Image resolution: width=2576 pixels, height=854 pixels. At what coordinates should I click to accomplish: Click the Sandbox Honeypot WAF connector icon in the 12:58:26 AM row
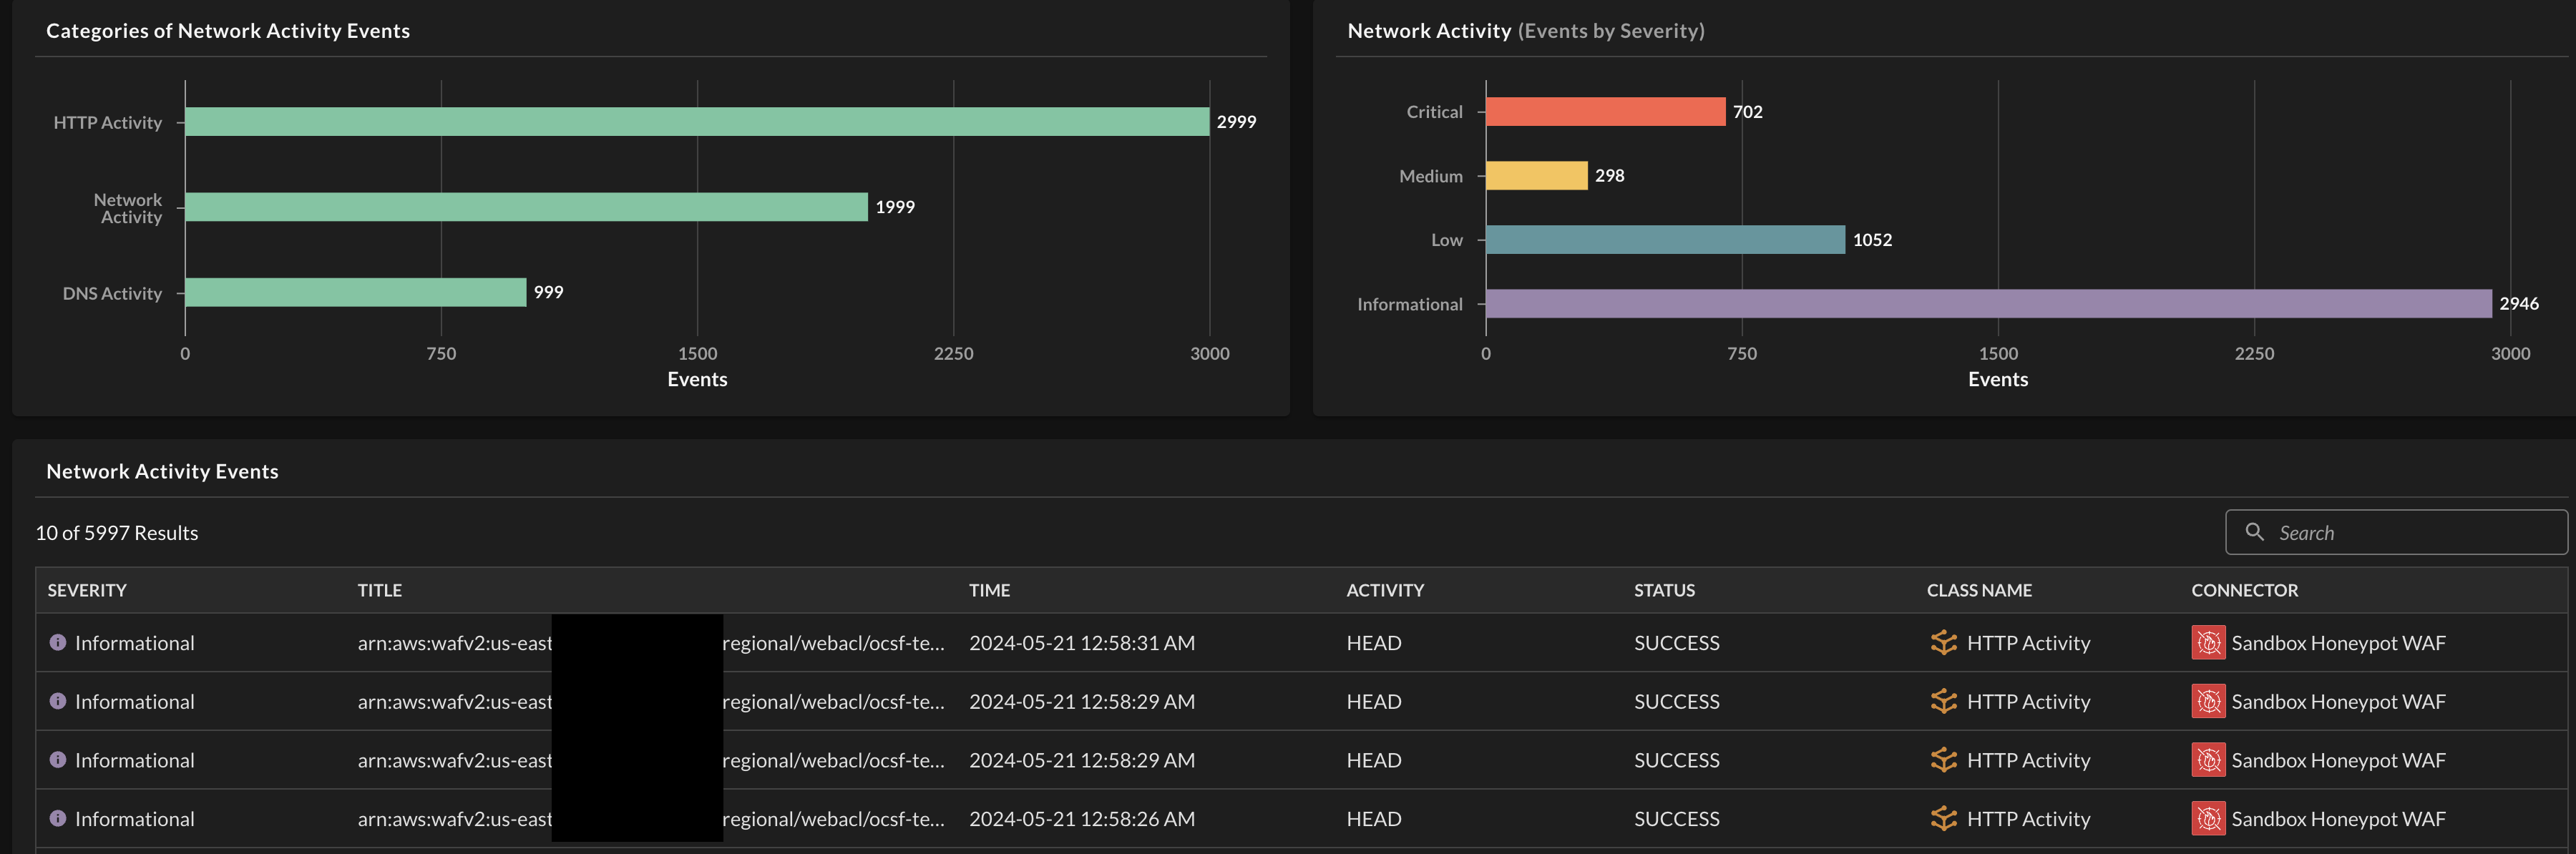(2208, 818)
